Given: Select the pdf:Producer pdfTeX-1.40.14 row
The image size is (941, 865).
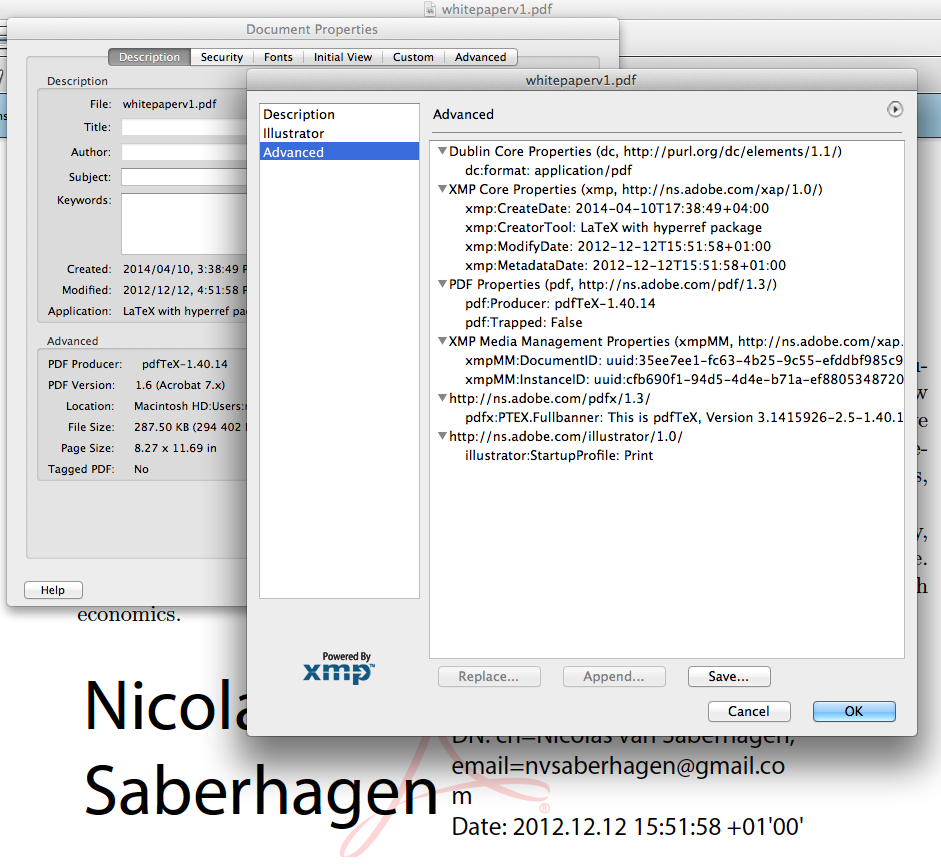Looking at the screenshot, I should (x=560, y=303).
